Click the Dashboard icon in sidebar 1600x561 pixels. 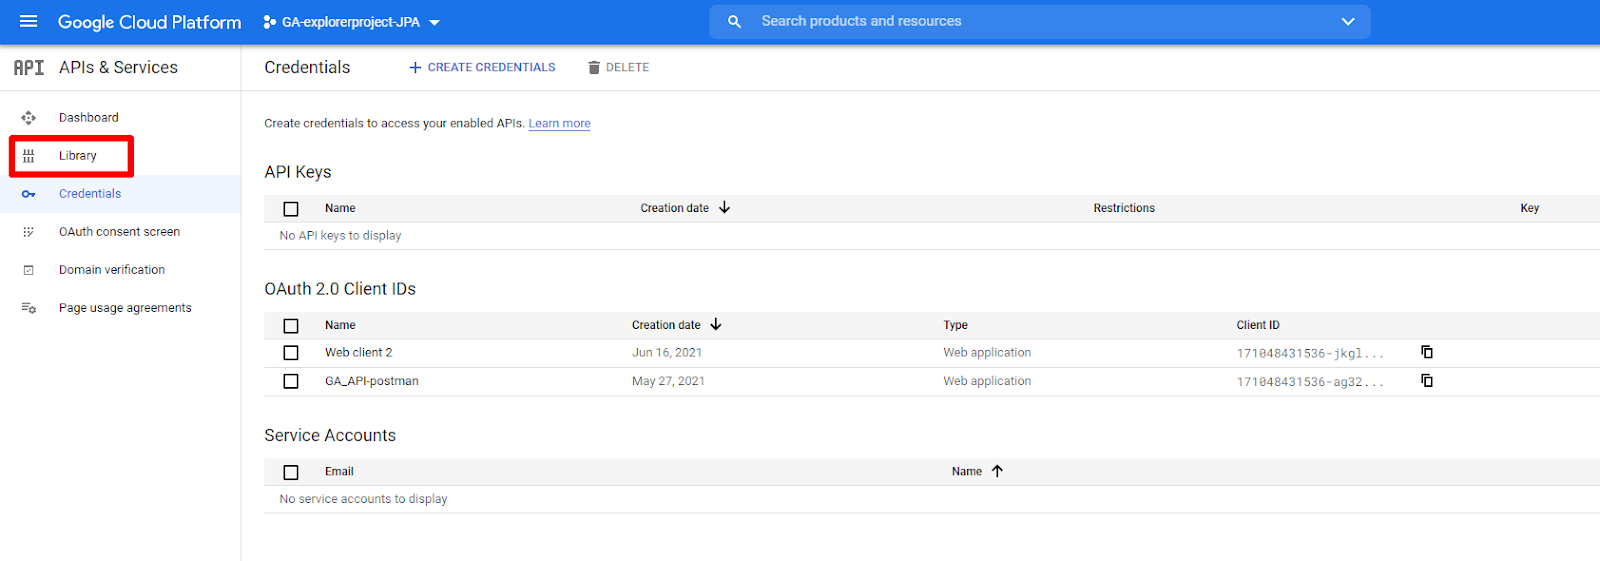28,118
